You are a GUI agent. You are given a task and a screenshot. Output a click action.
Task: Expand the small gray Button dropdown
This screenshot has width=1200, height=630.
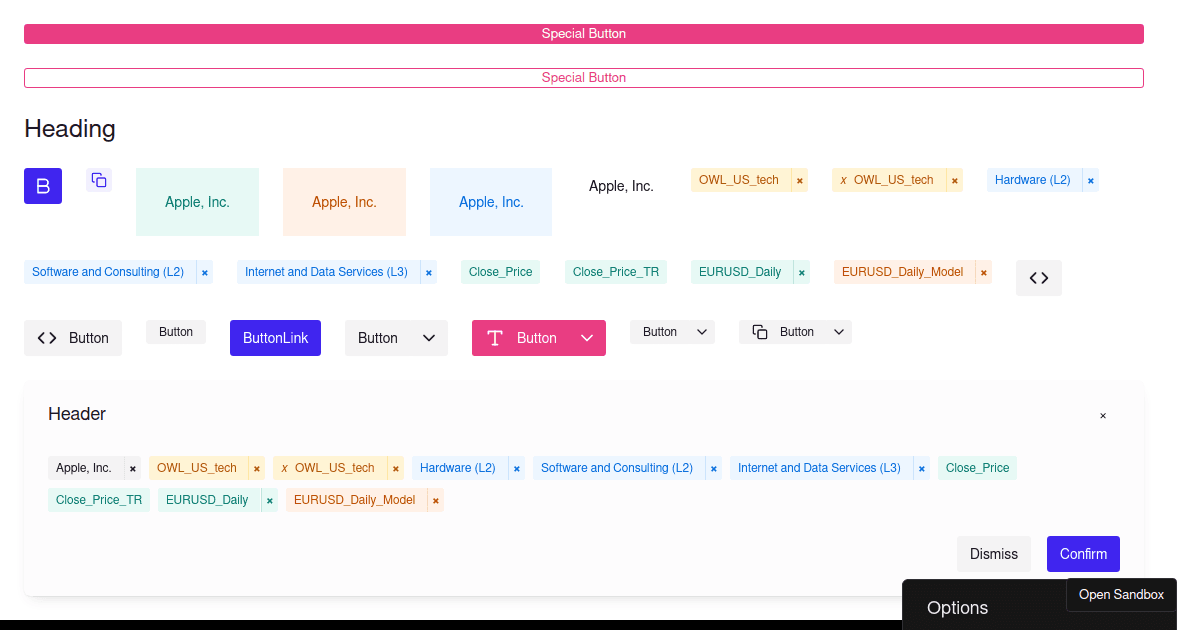[701, 332]
